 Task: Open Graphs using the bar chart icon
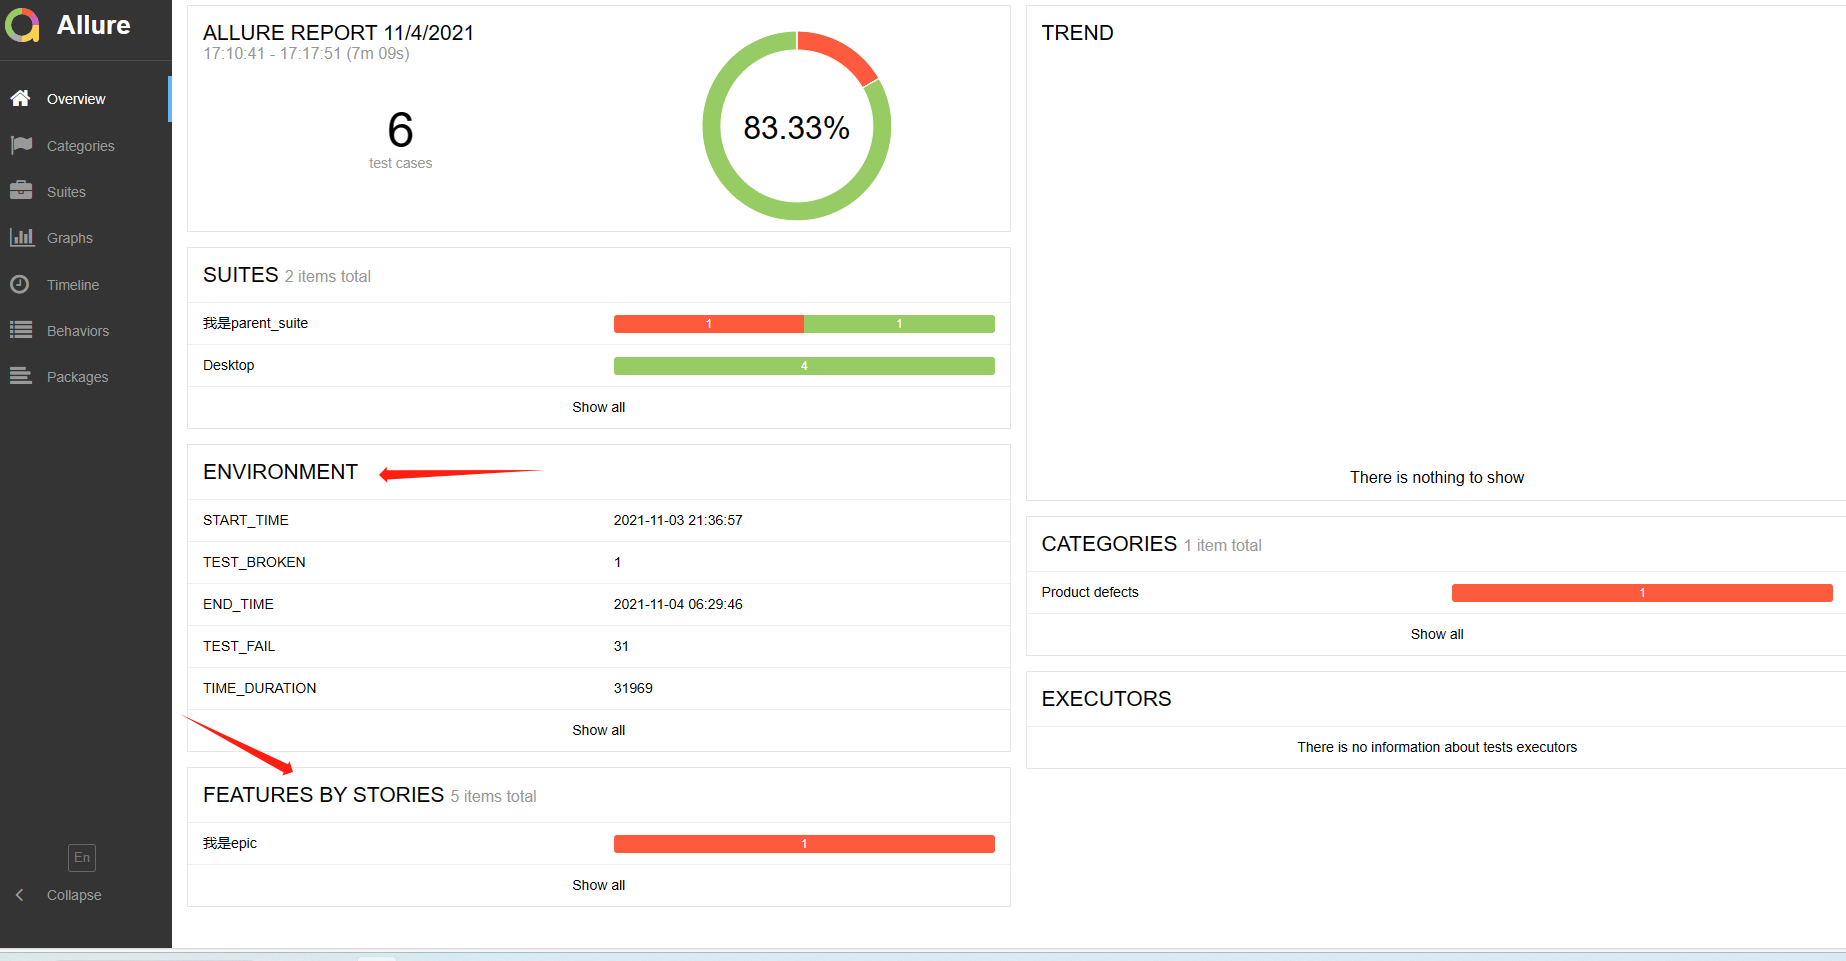21,237
